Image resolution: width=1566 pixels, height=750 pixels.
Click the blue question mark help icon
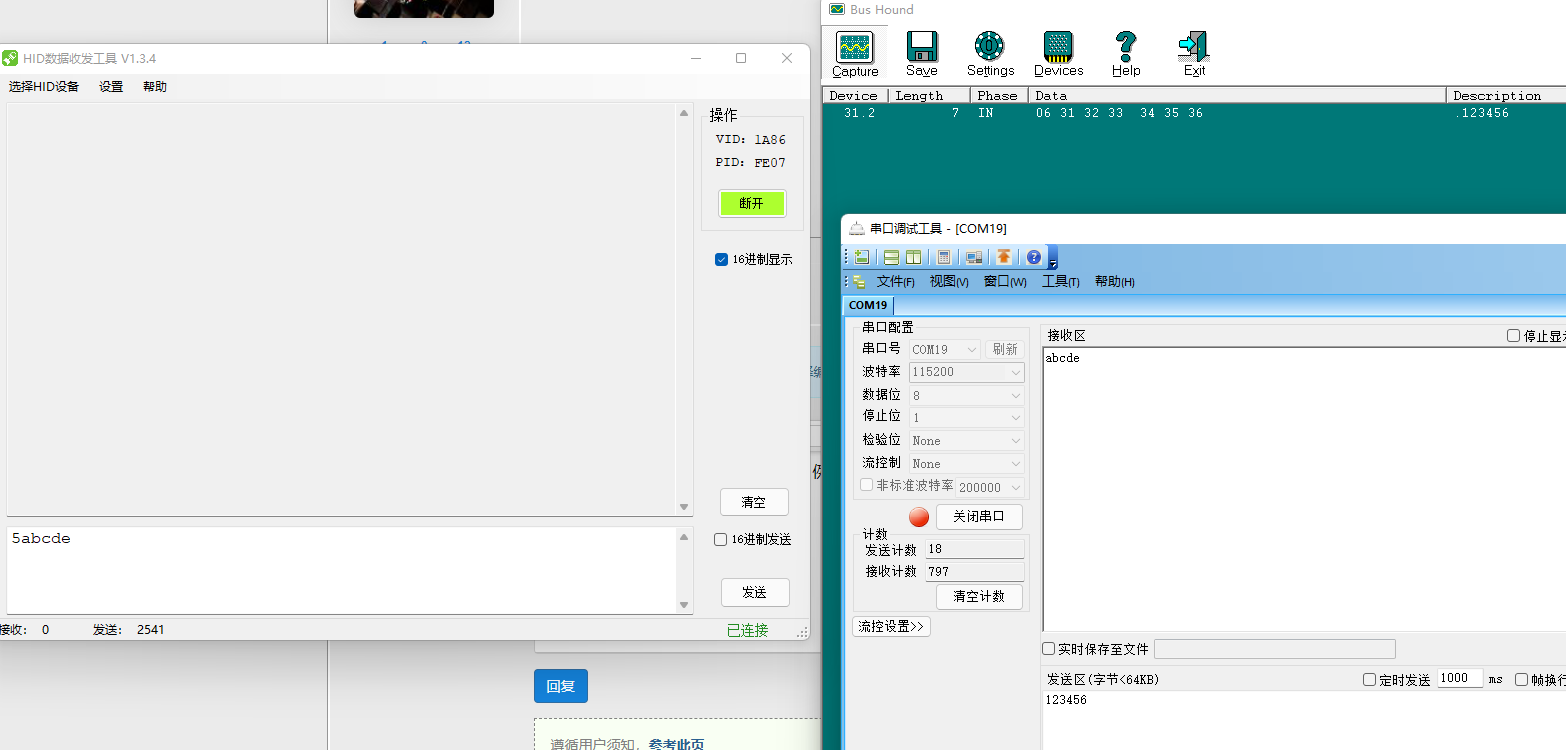[1034, 257]
